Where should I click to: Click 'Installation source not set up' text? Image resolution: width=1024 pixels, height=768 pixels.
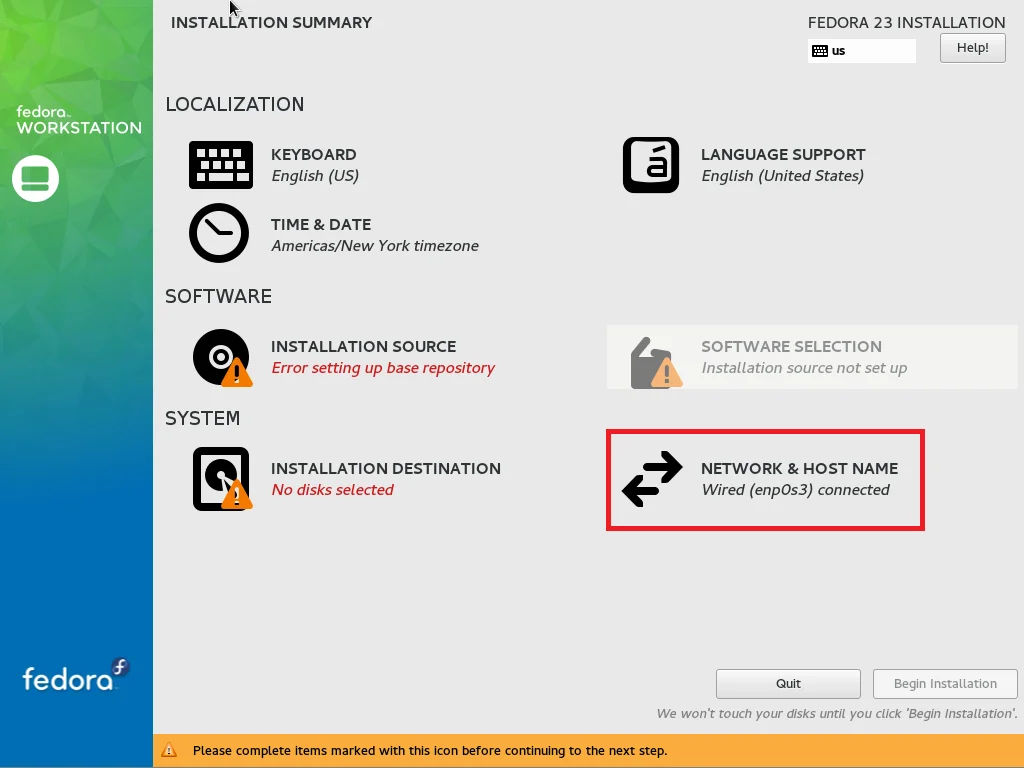[804, 368]
